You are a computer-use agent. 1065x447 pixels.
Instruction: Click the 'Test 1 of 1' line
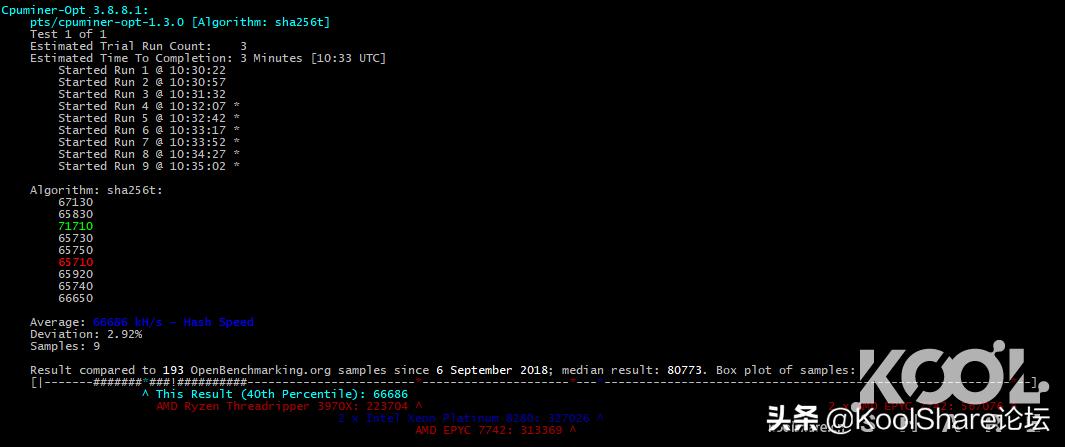(68, 34)
